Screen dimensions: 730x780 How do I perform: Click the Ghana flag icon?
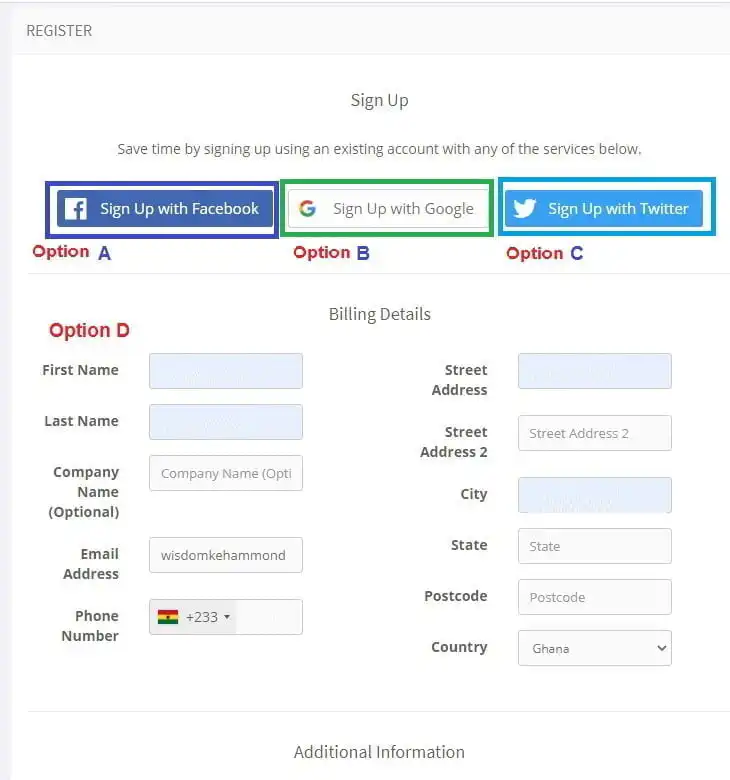[x=168, y=617]
